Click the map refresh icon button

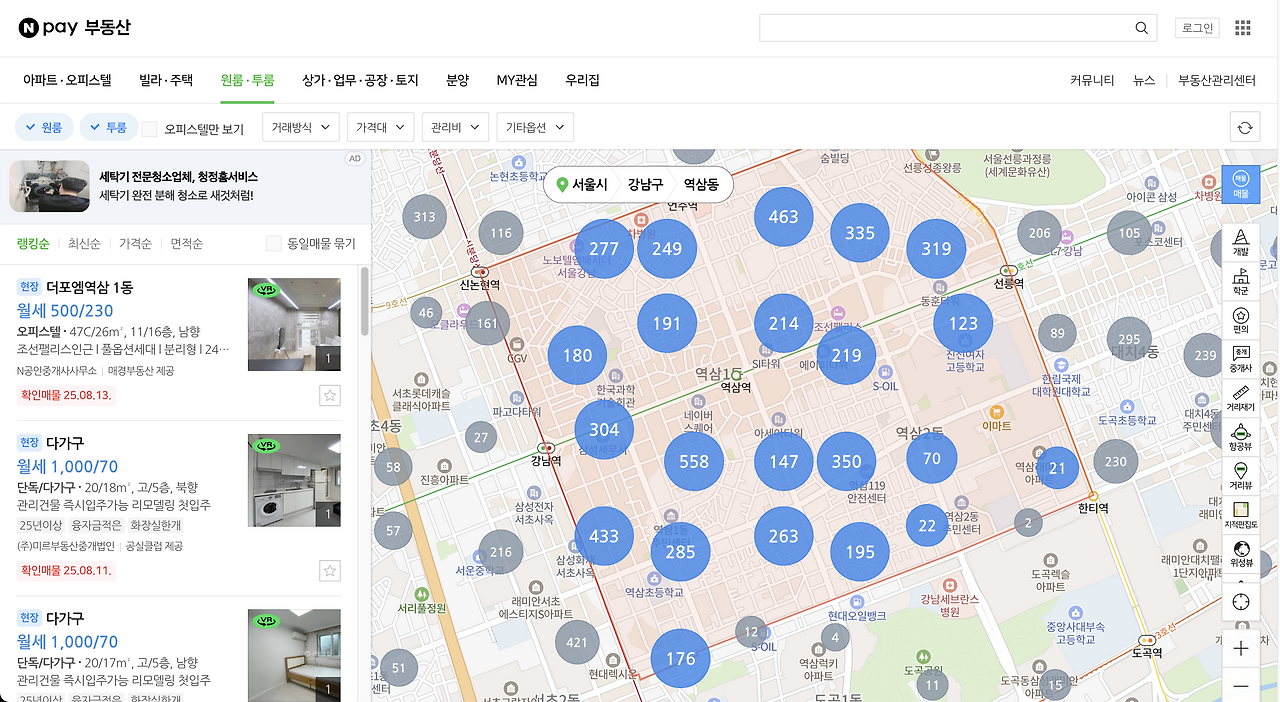(x=1245, y=127)
